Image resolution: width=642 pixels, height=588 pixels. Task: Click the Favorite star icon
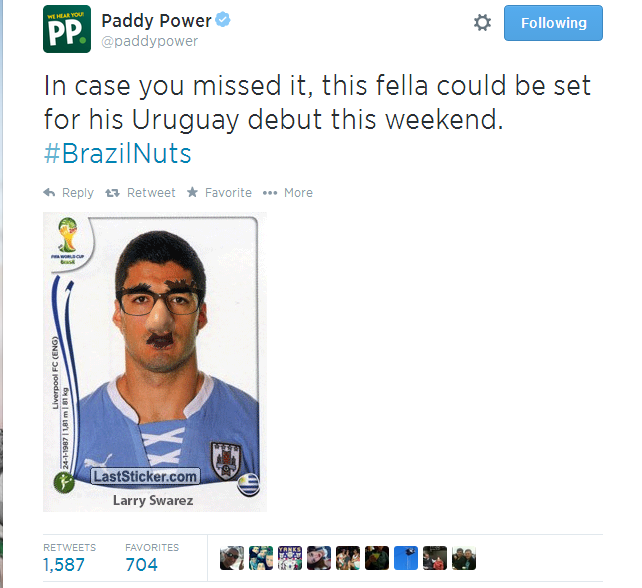[x=192, y=192]
